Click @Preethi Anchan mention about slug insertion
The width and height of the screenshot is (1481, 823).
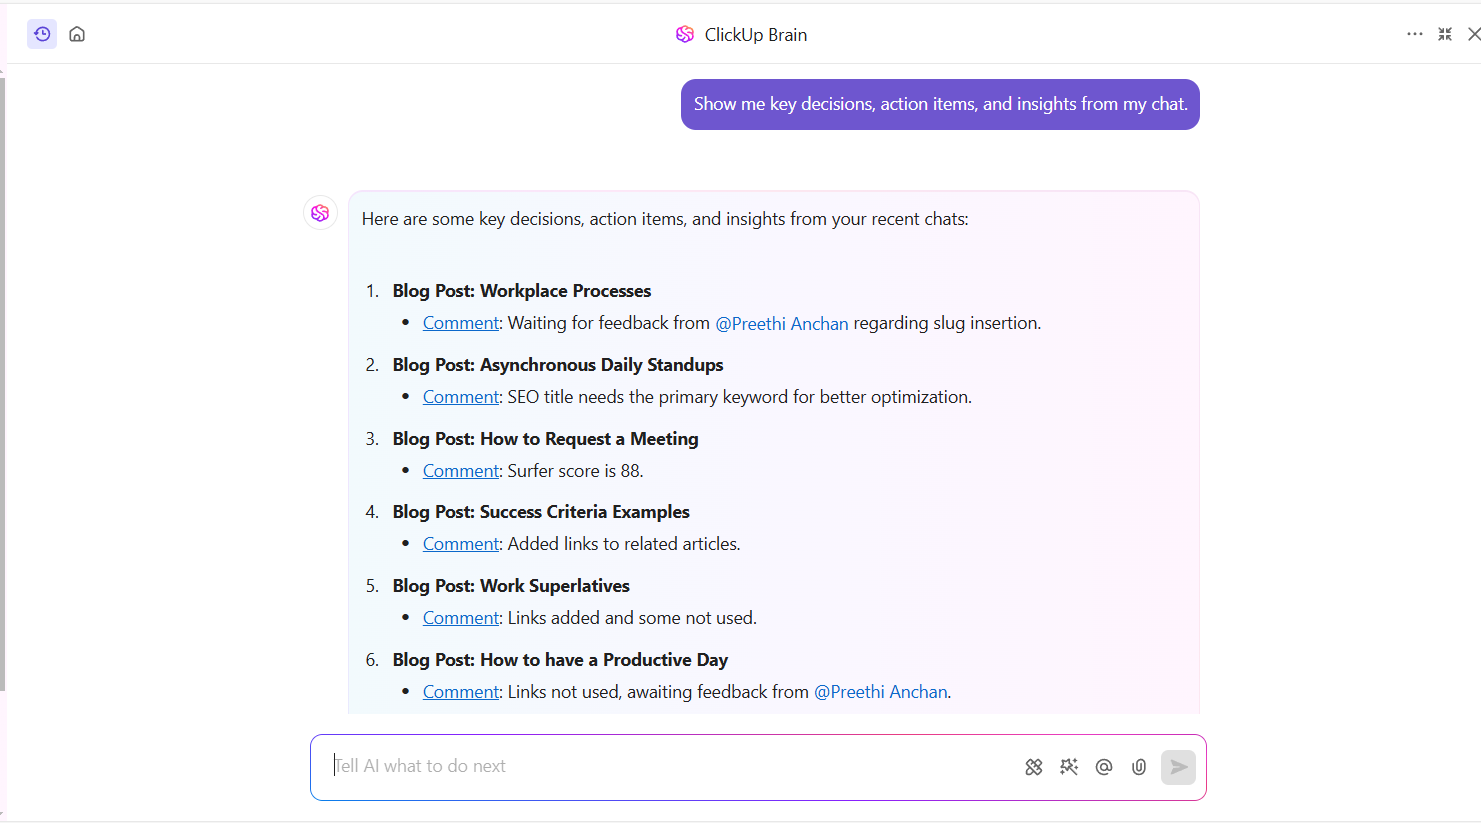point(782,324)
